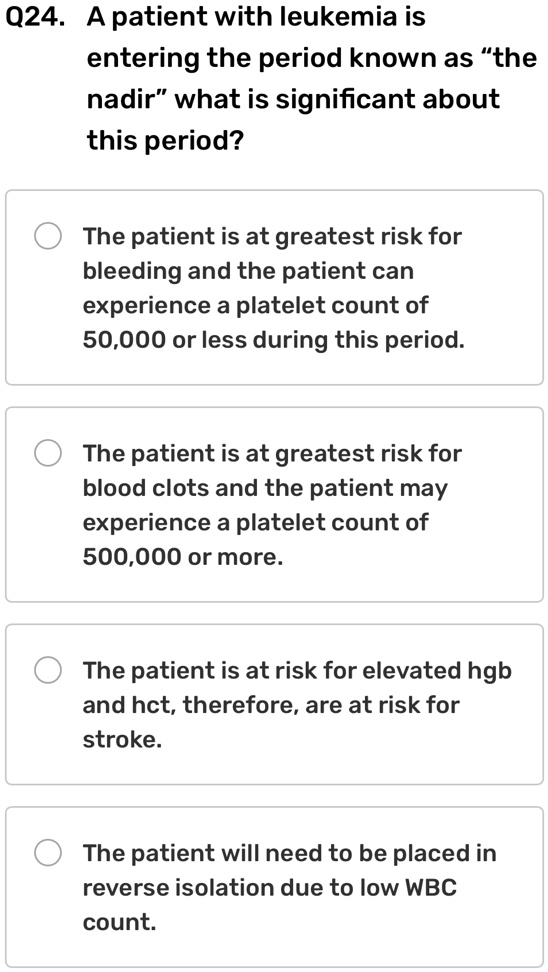548x972 pixels.
Task: Click the line "reverse isolation due to low WBC"
Action: [270, 888]
